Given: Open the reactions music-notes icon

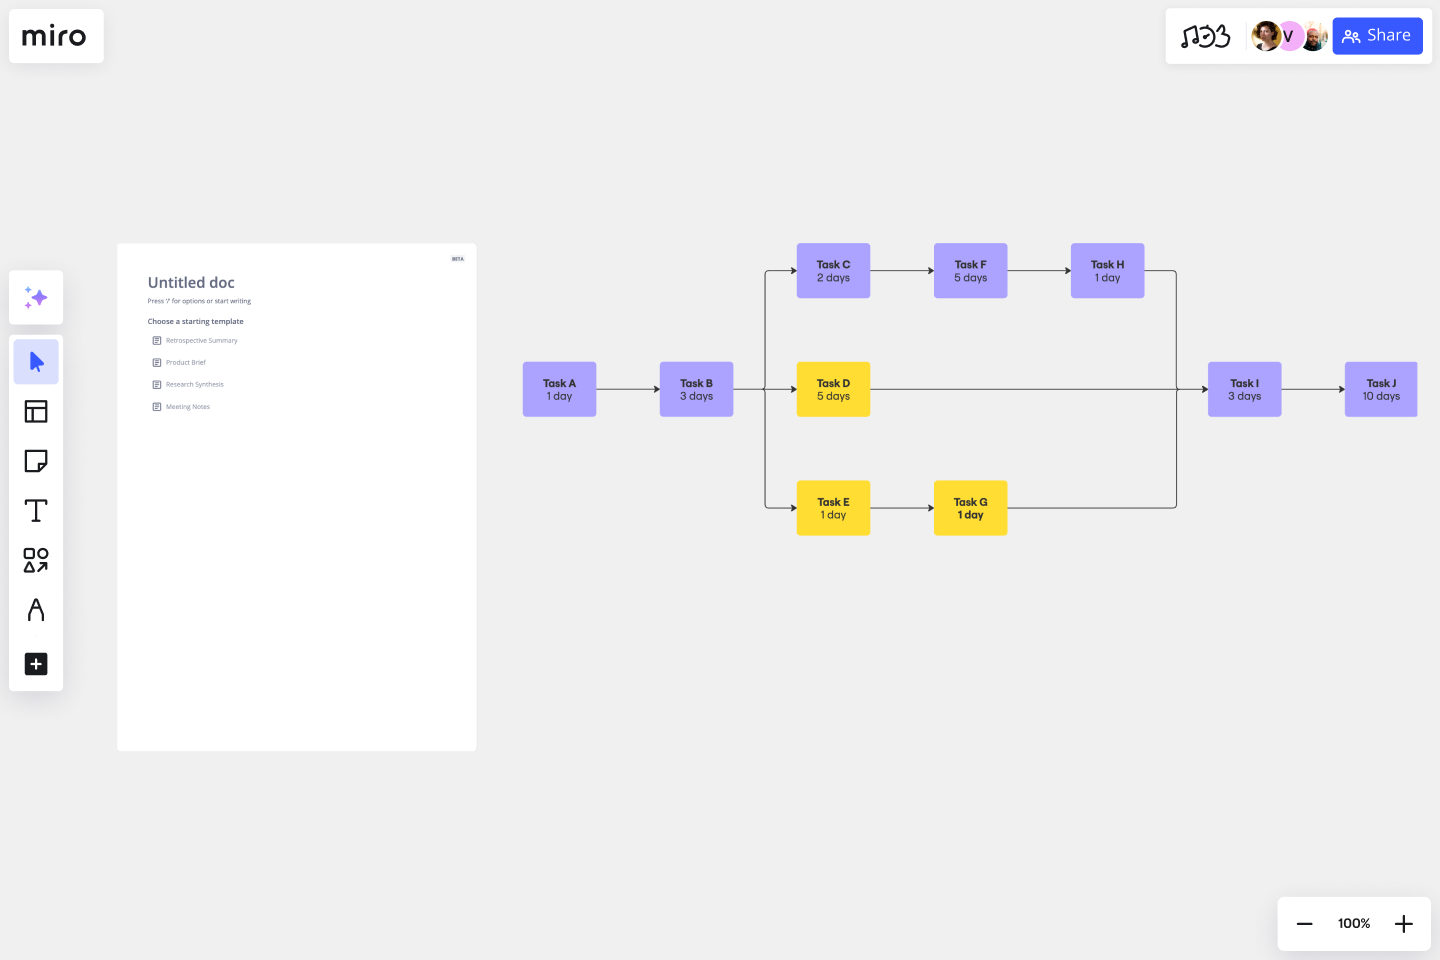Looking at the screenshot, I should 1205,36.
